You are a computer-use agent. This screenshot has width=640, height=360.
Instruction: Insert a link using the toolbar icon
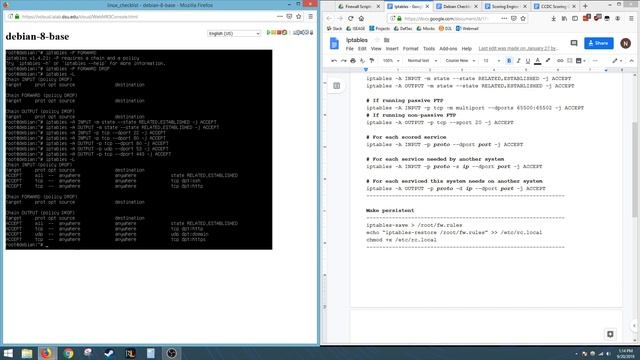pos(560,61)
